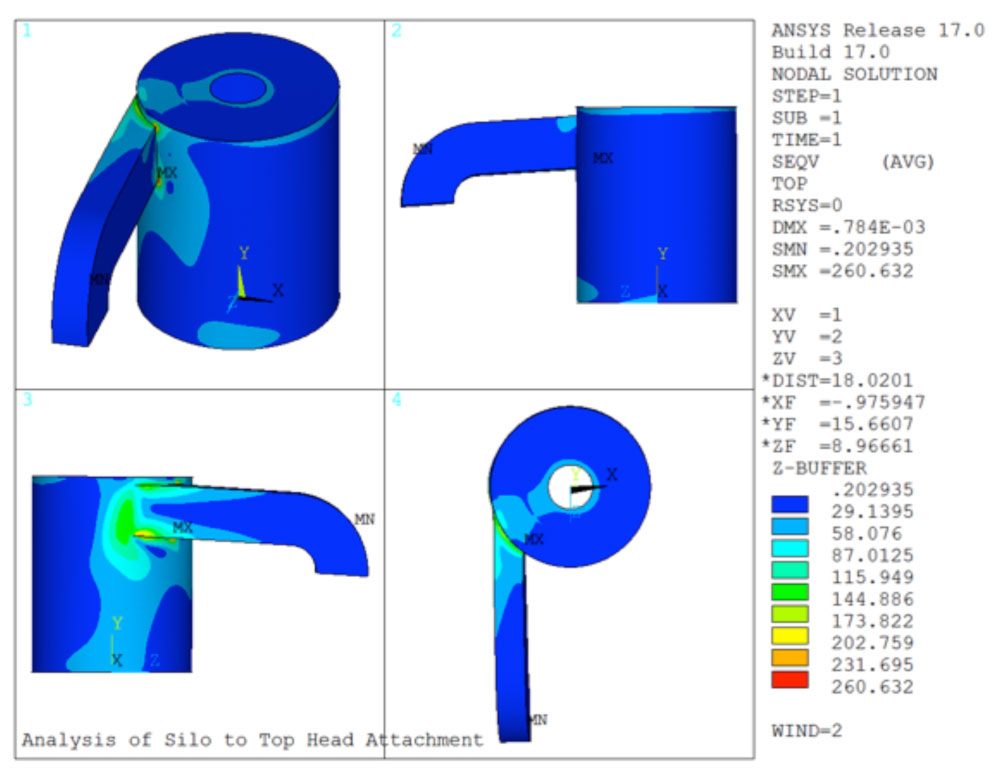Select the 'DMX =.784E-03' line
The height and width of the screenshot is (777, 1000).
coord(848,227)
